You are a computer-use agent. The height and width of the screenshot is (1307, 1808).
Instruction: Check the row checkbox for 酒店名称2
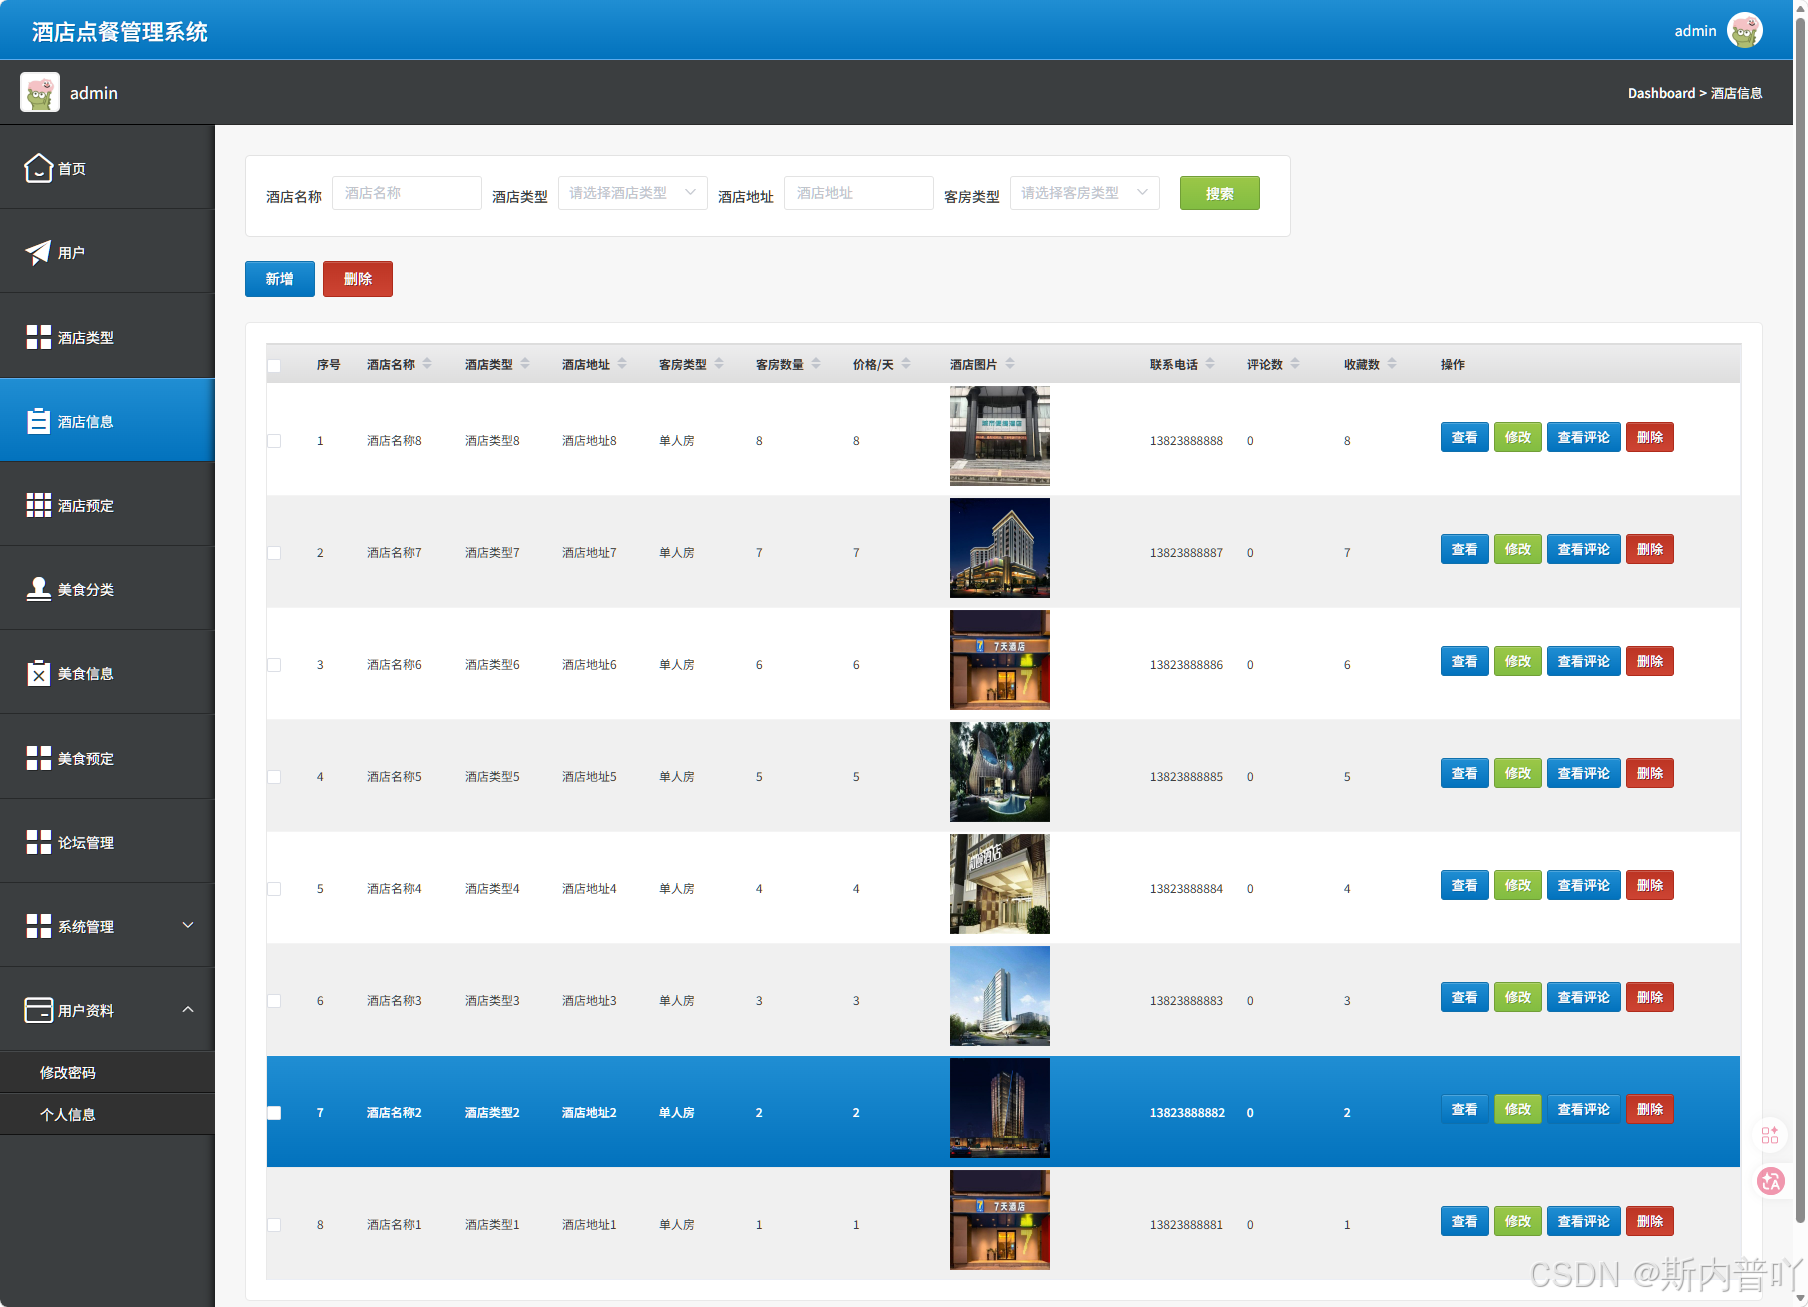[x=274, y=1113]
